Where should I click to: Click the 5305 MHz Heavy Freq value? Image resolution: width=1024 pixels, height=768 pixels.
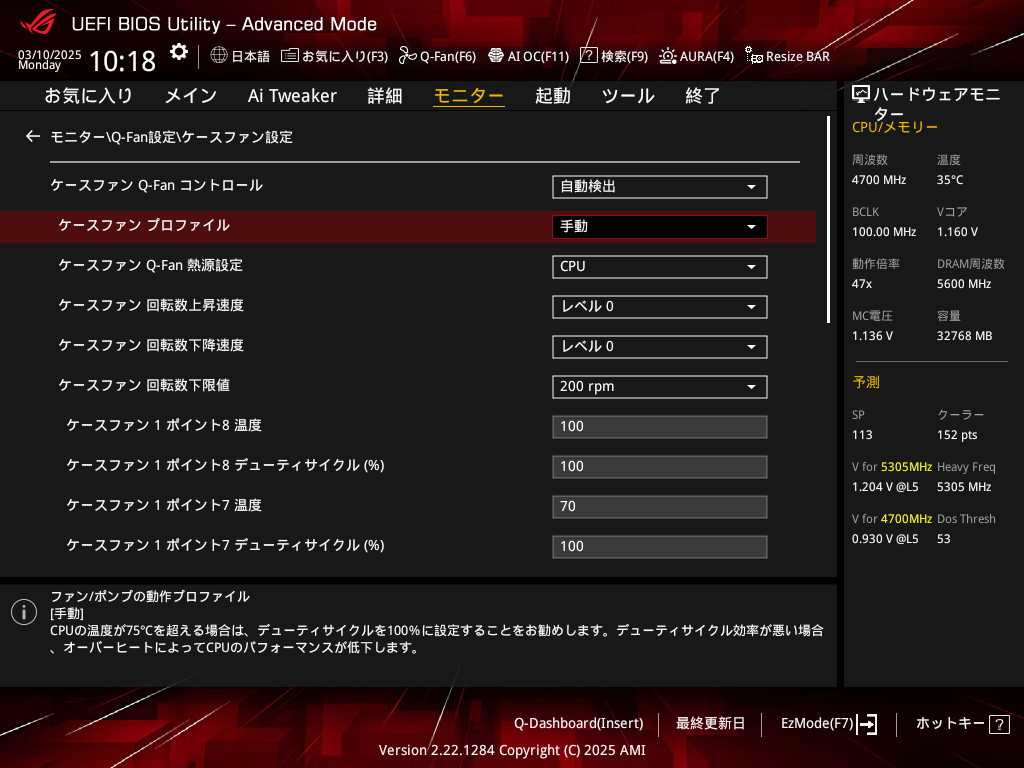[964, 487]
